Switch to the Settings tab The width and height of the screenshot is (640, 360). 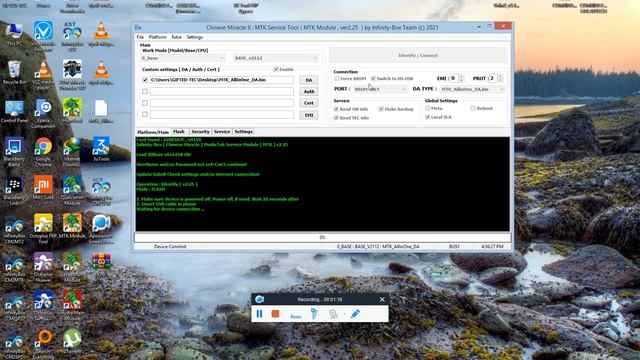point(244,132)
